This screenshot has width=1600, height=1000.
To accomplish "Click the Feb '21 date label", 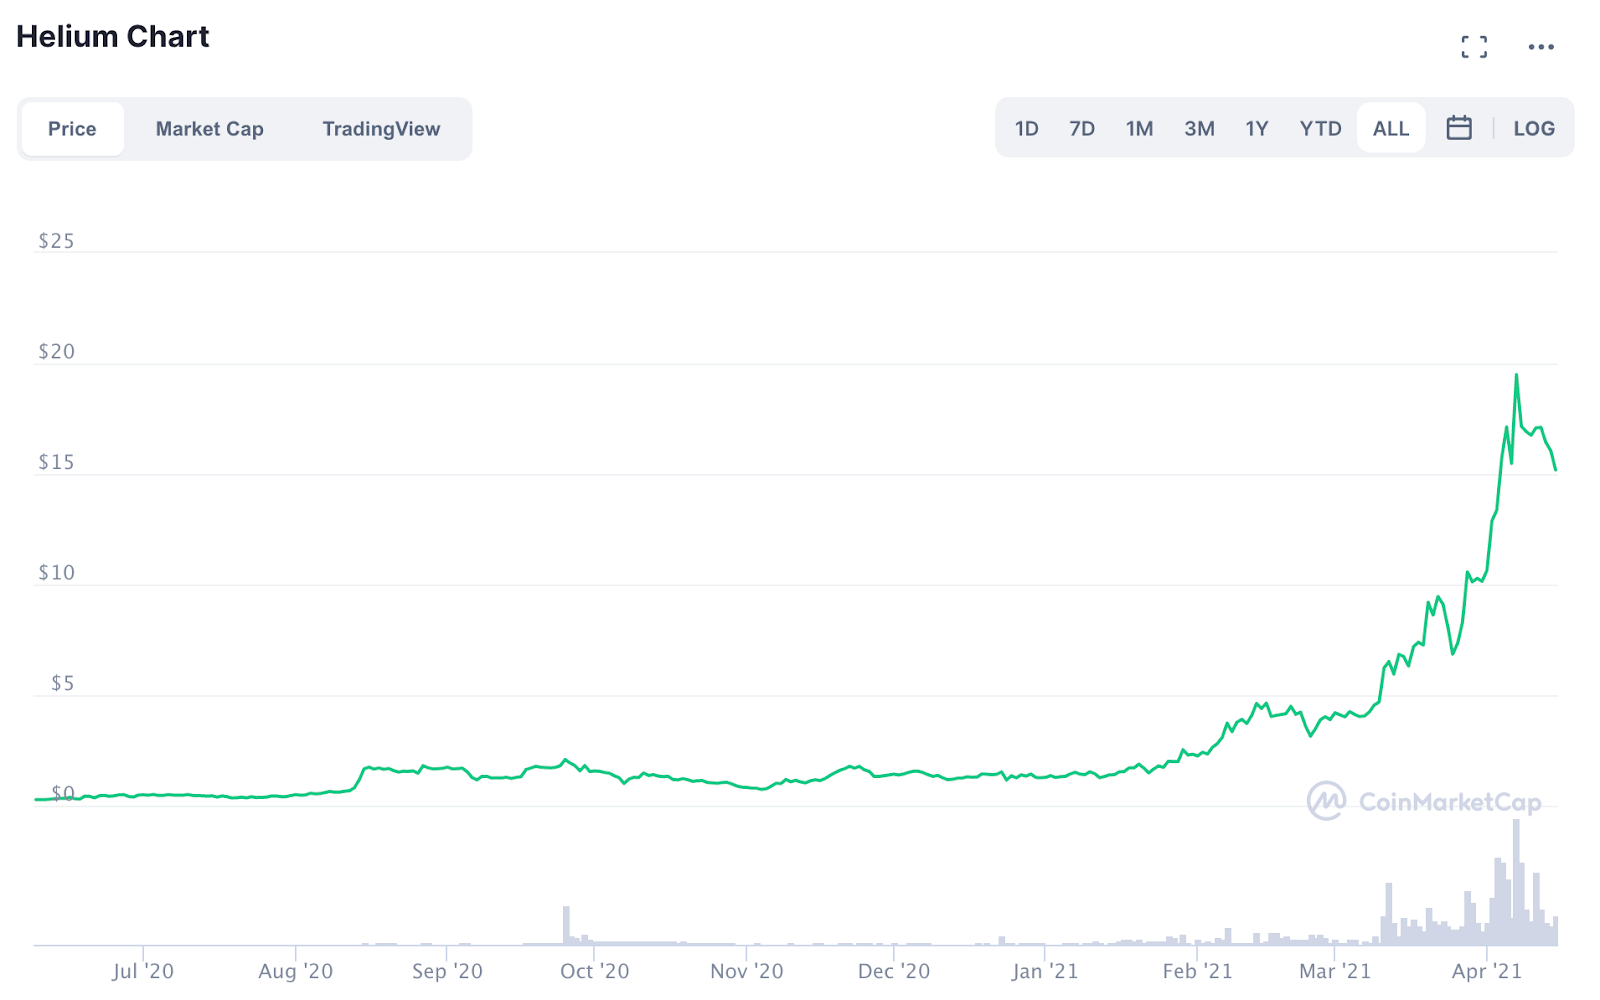I will 1197,971.
